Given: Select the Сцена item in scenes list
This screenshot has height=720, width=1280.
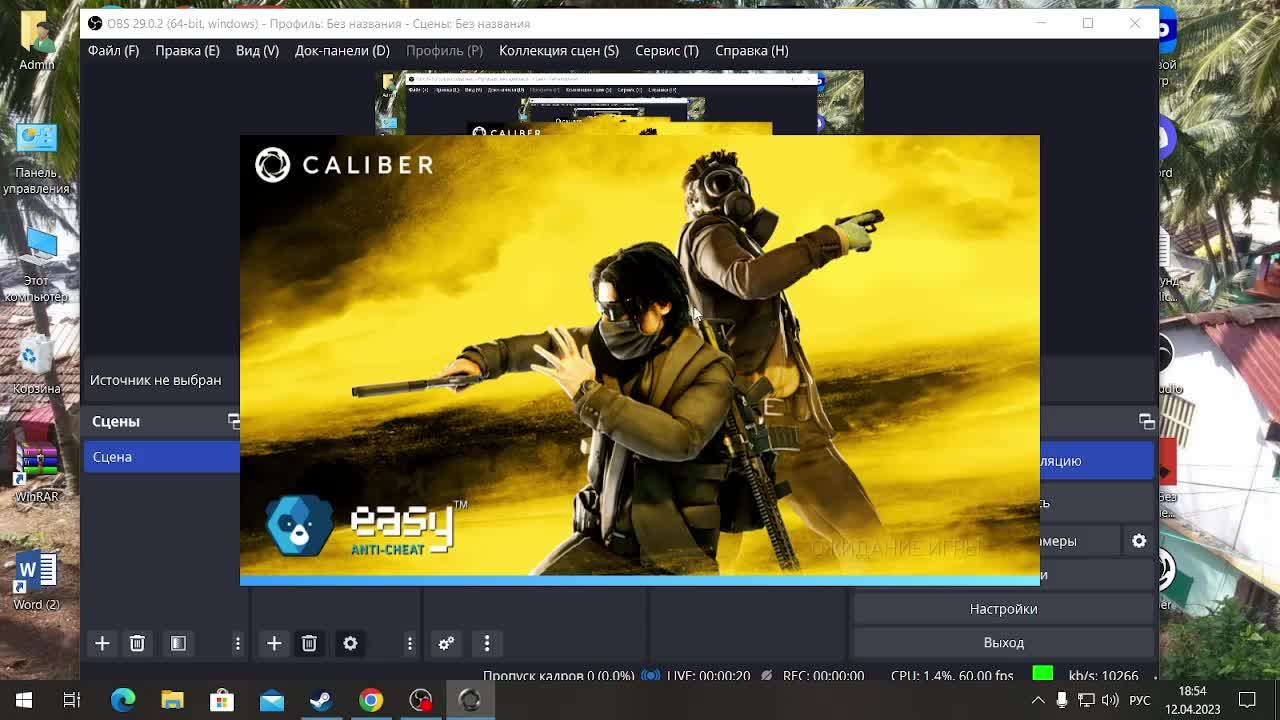Looking at the screenshot, I should pos(162,457).
